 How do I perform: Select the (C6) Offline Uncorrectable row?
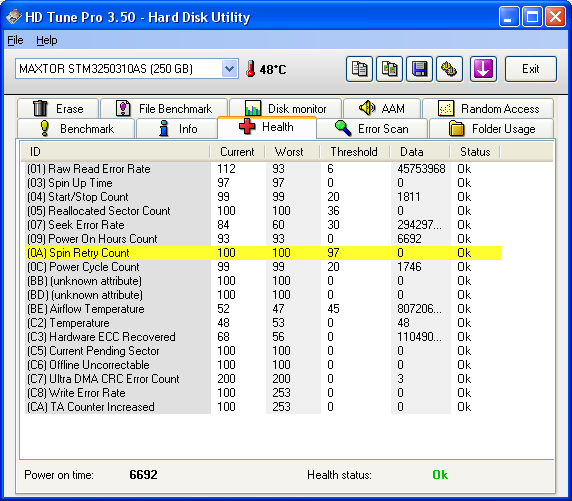click(x=263, y=365)
